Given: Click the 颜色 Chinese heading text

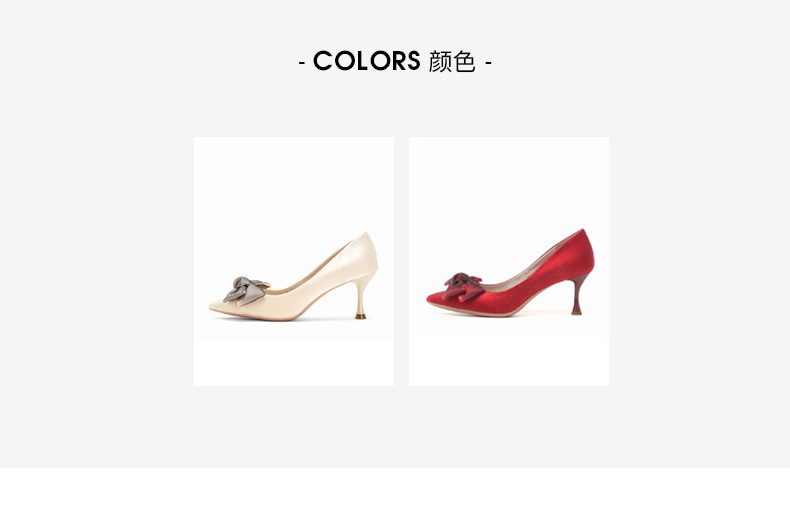Looking at the screenshot, I should [x=452, y=61].
